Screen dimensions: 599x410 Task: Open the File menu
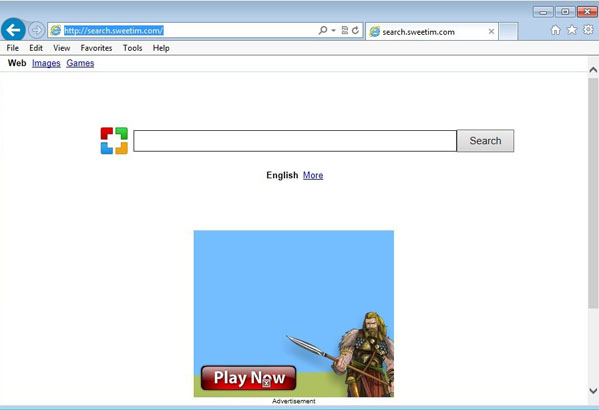[13, 48]
